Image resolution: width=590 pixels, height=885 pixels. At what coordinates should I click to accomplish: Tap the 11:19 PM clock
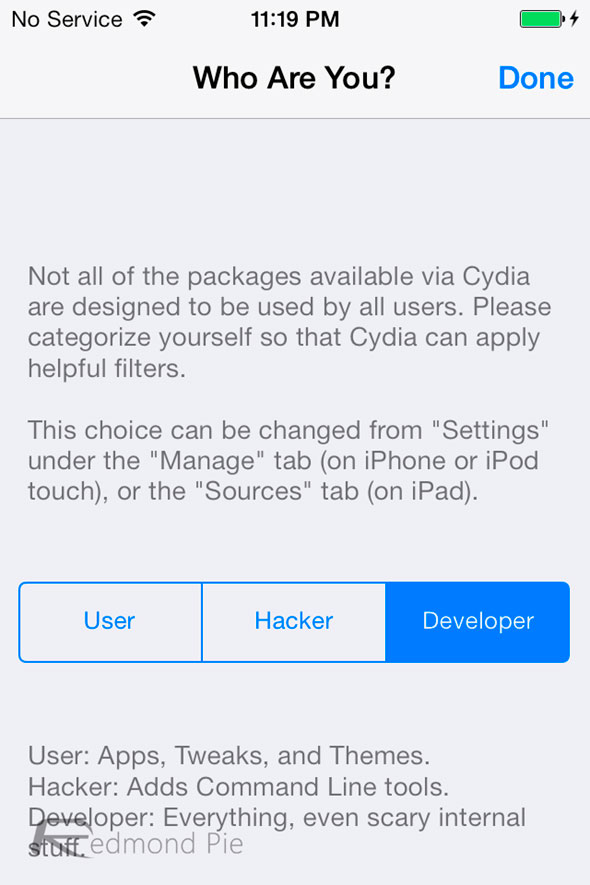(294, 17)
